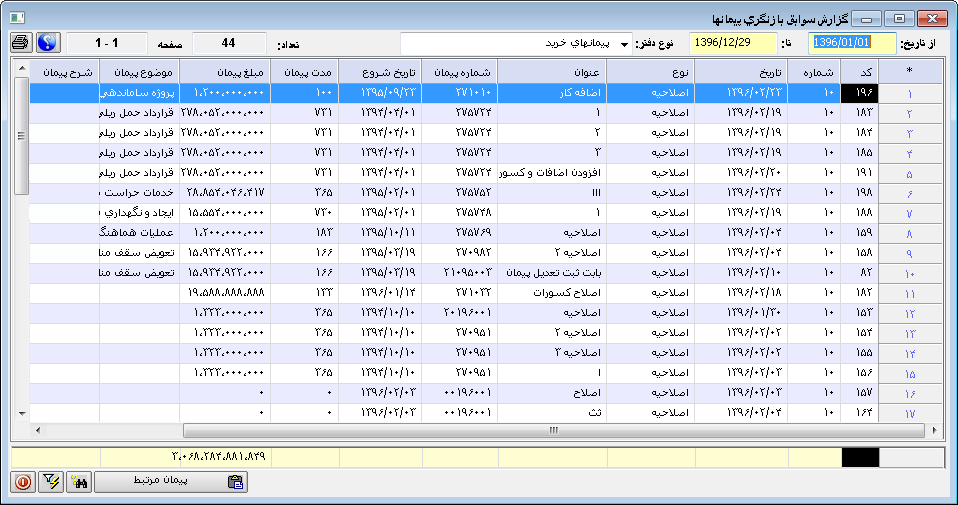Select the duration cell "۱۸۳"
Screen dimensions: 958x505
tap(305, 233)
